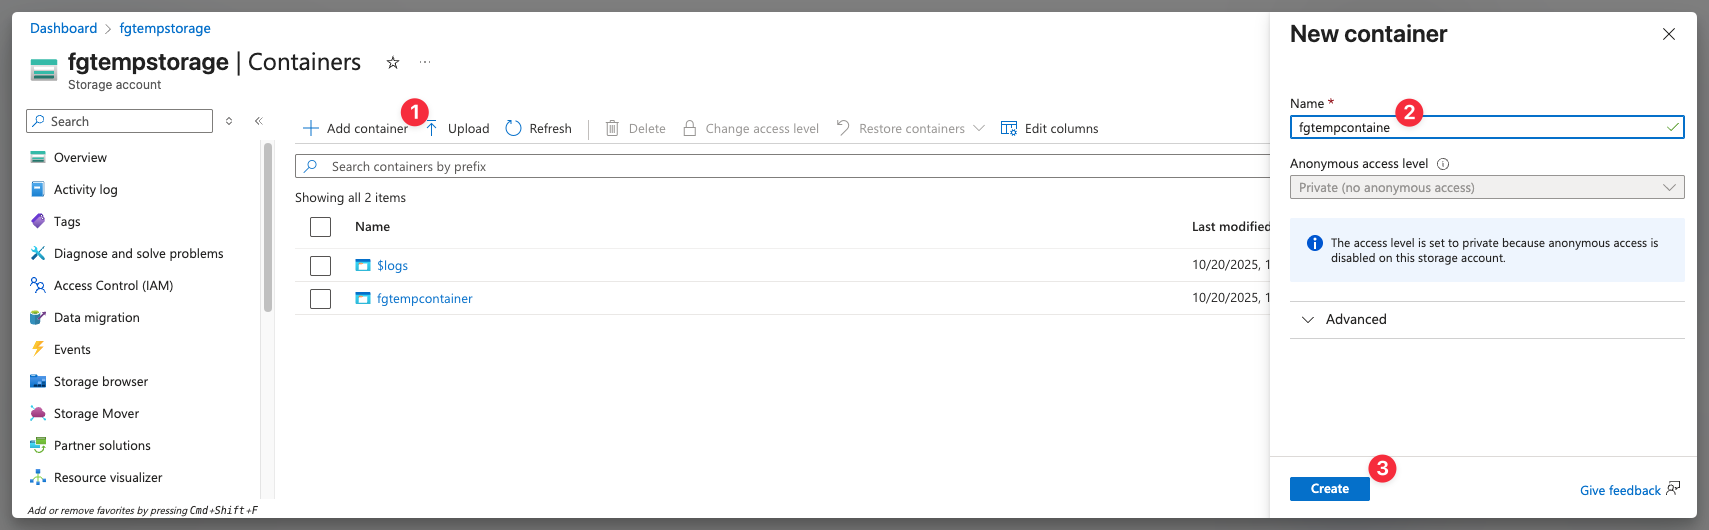Open Storage browser menu item
Screen dimensions: 1709x530
pos(101,381)
